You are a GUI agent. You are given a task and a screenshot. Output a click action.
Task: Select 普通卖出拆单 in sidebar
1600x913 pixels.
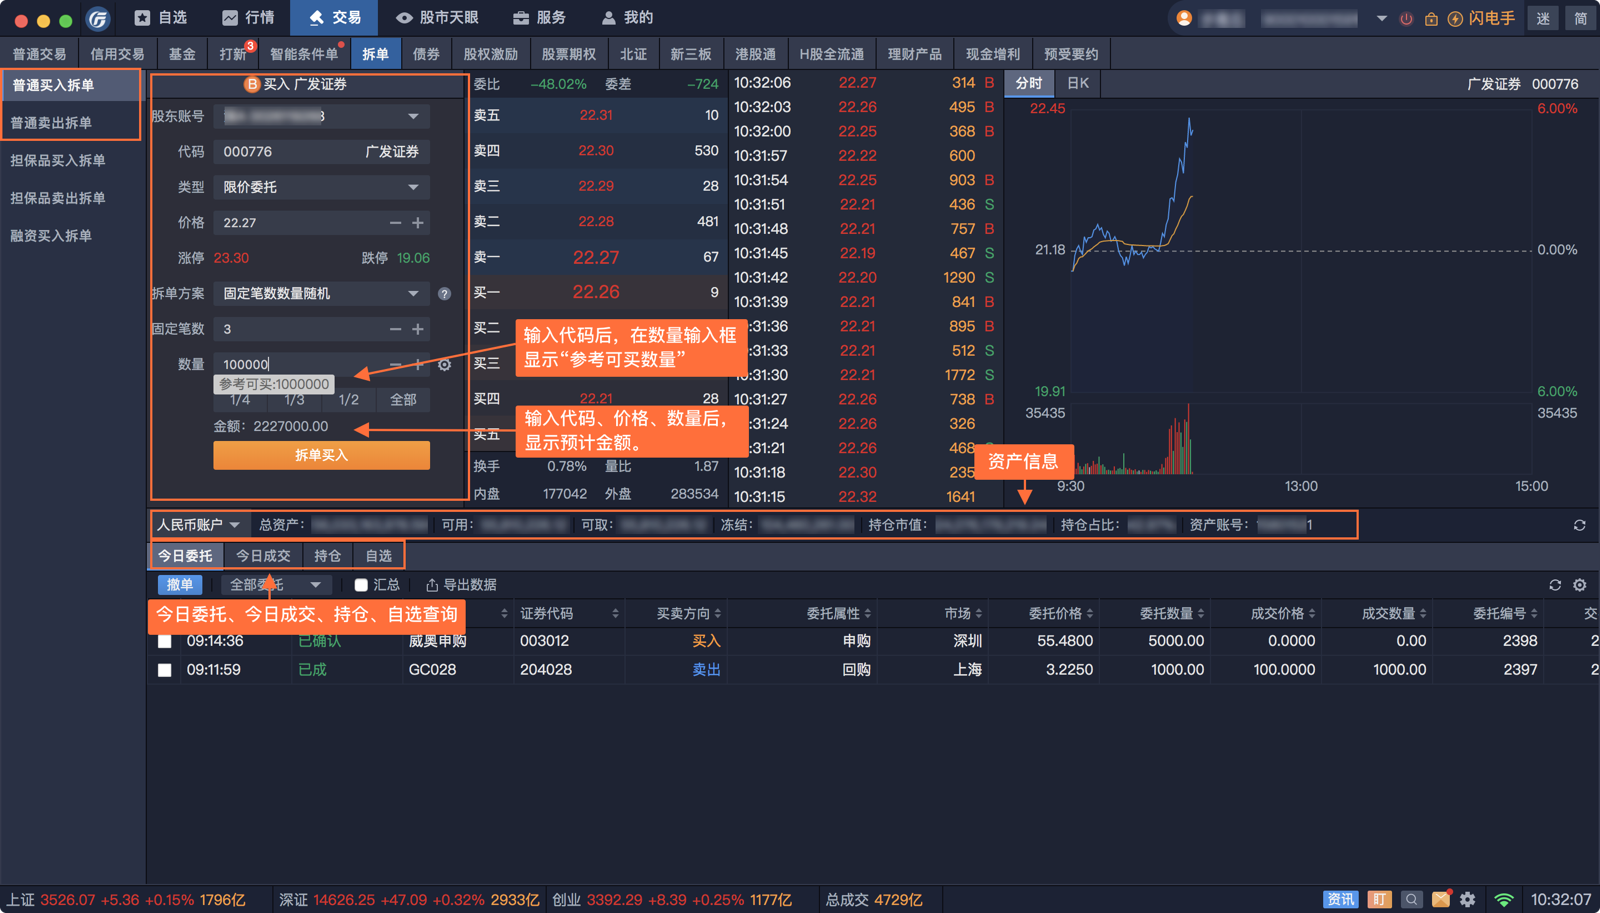pyautogui.click(x=70, y=123)
